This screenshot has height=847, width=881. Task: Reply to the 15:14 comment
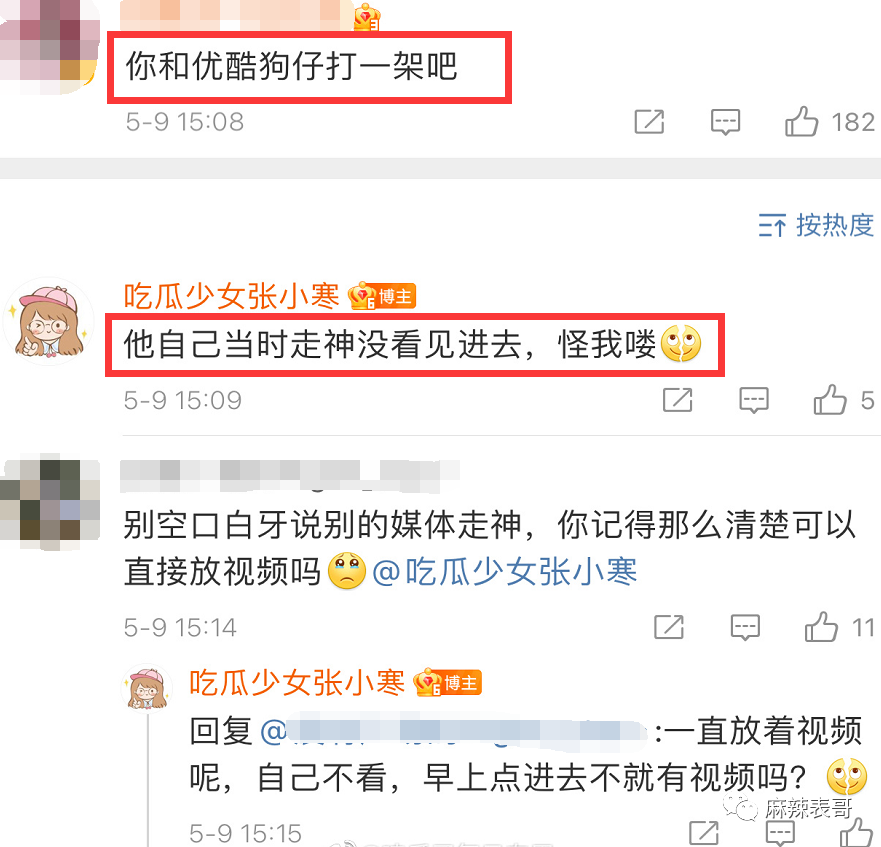[x=745, y=627]
